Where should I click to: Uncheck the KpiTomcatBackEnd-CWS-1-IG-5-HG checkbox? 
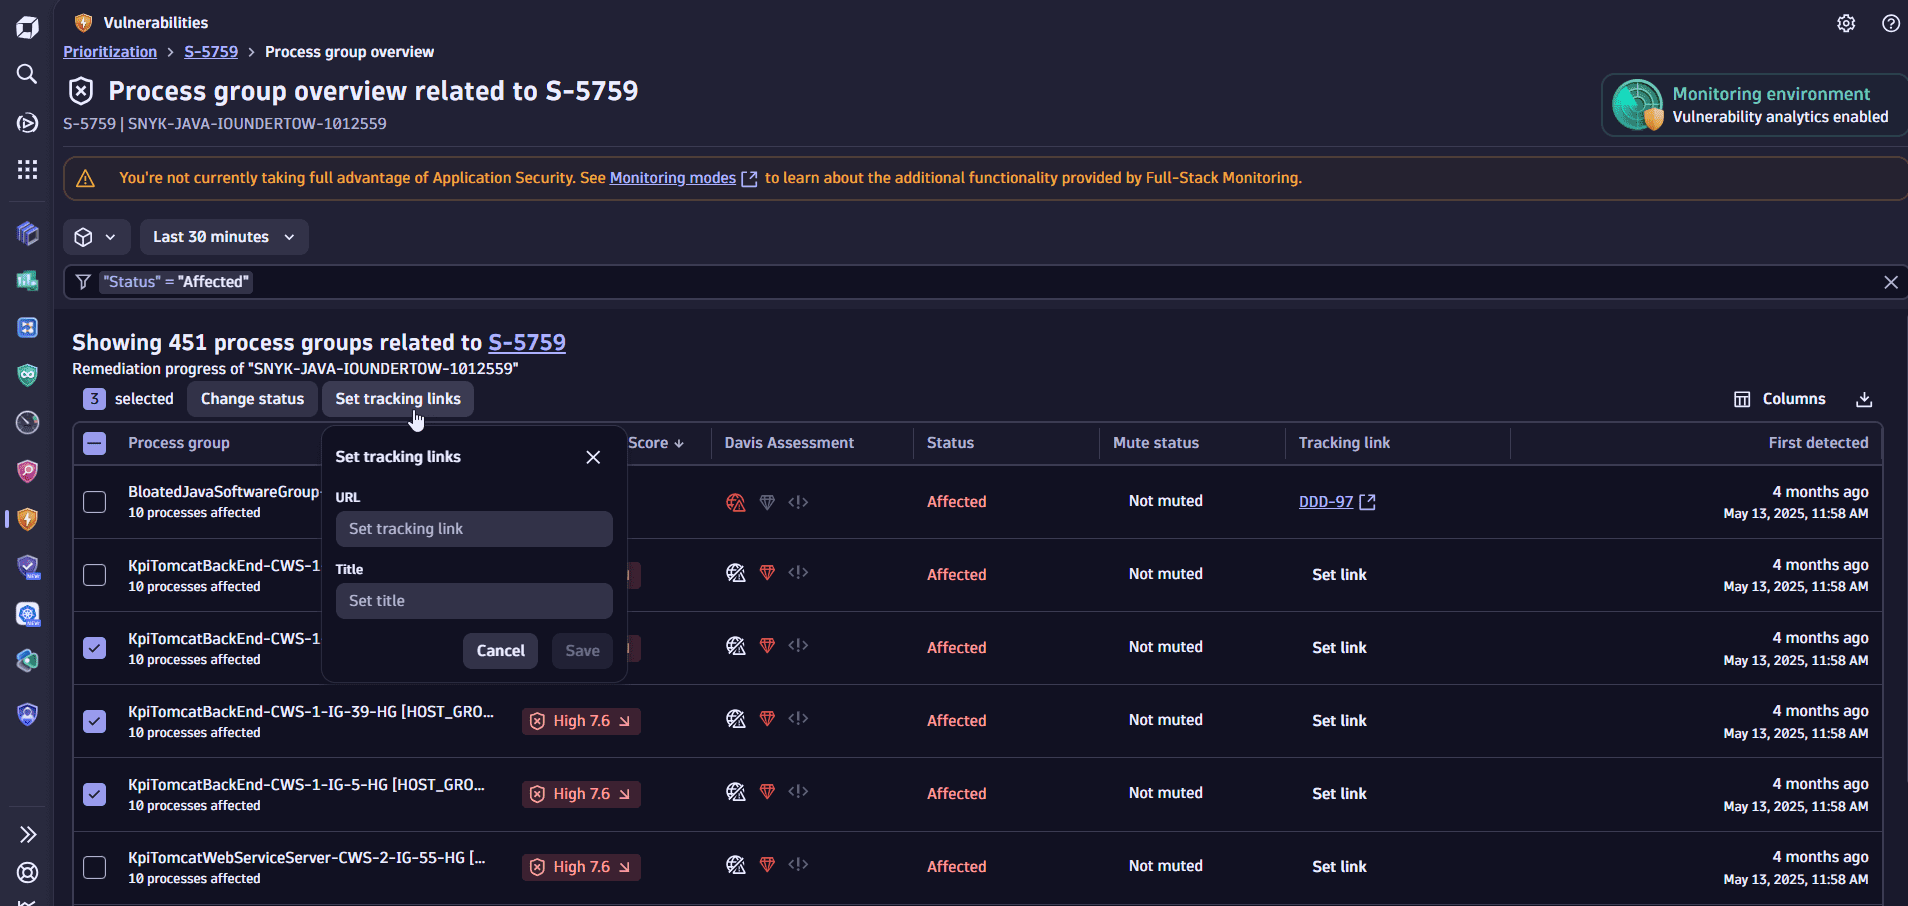(x=94, y=794)
